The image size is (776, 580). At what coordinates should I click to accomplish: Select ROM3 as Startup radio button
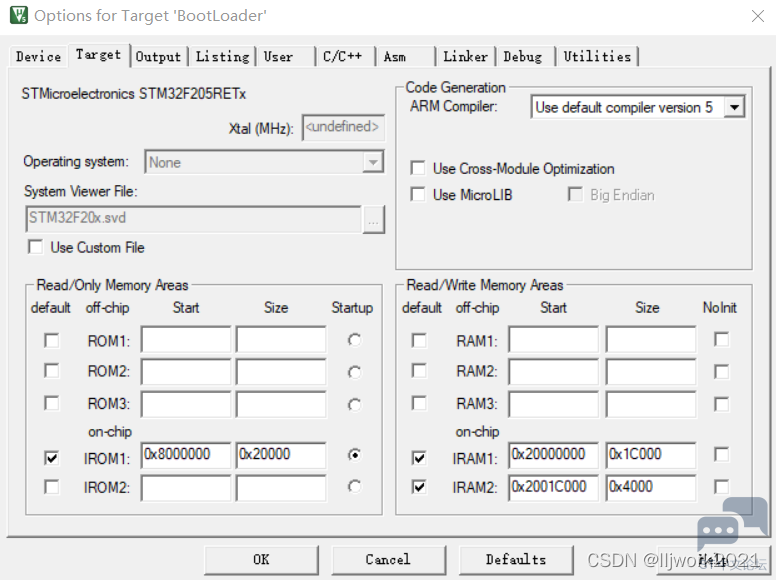[354, 405]
